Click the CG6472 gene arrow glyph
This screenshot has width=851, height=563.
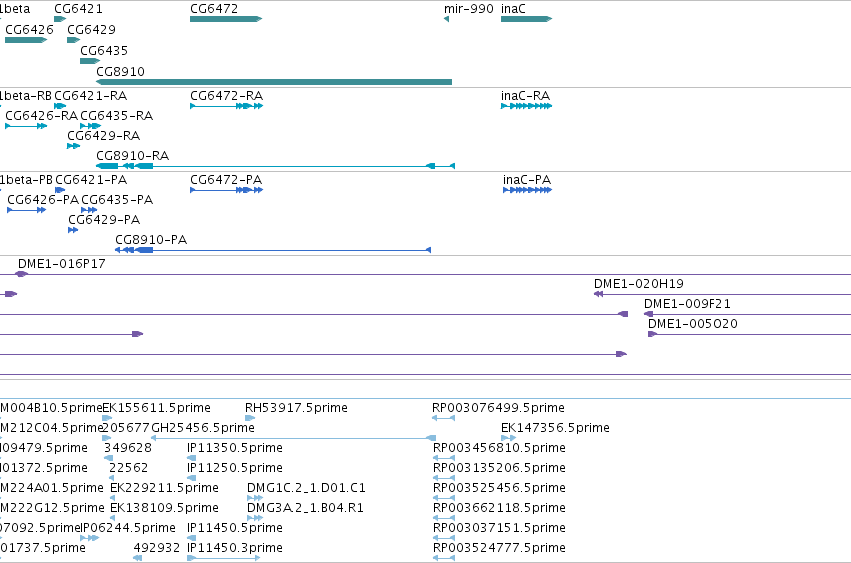click(226, 19)
